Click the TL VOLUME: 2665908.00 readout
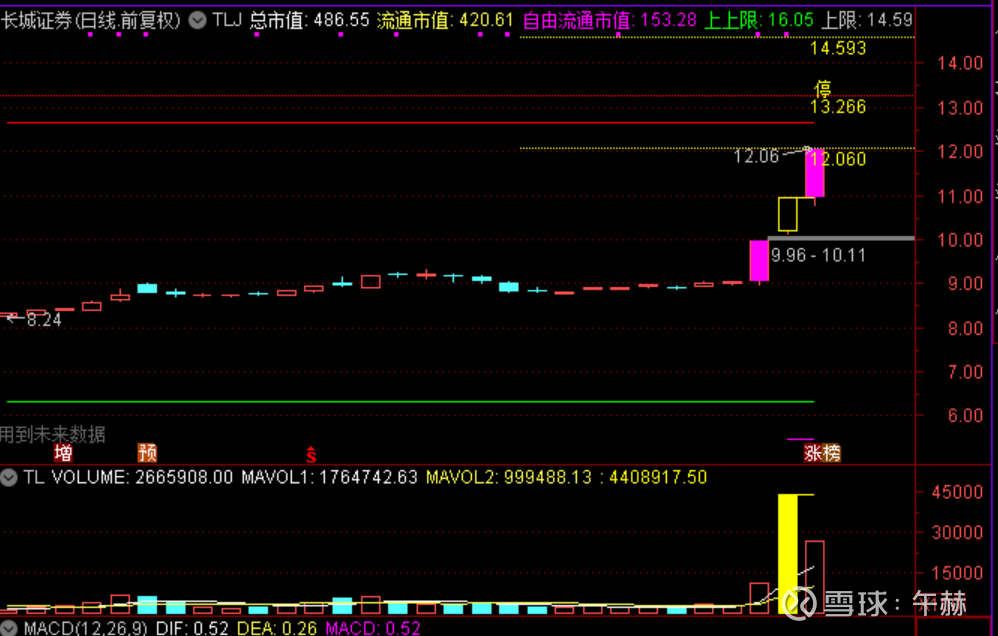The height and width of the screenshot is (636, 998). (x=129, y=477)
